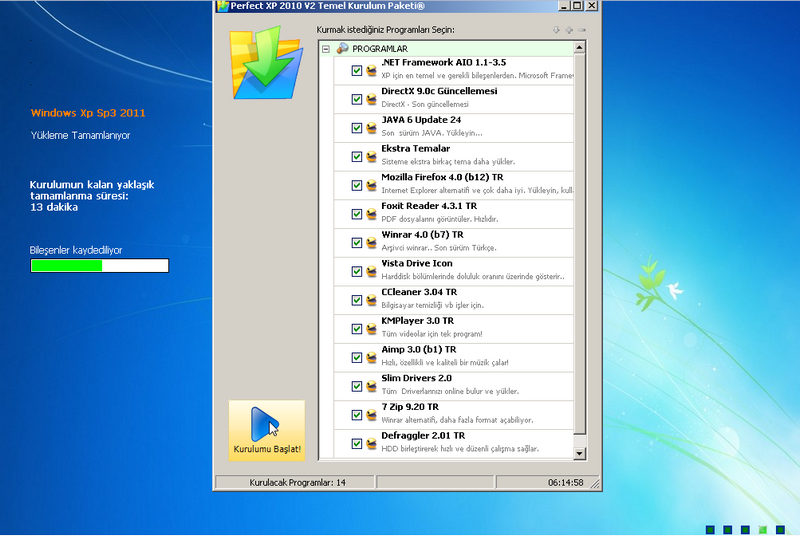Close the Perfect XP installer window
Screen dimensions: 800x536
[x=591, y=6]
